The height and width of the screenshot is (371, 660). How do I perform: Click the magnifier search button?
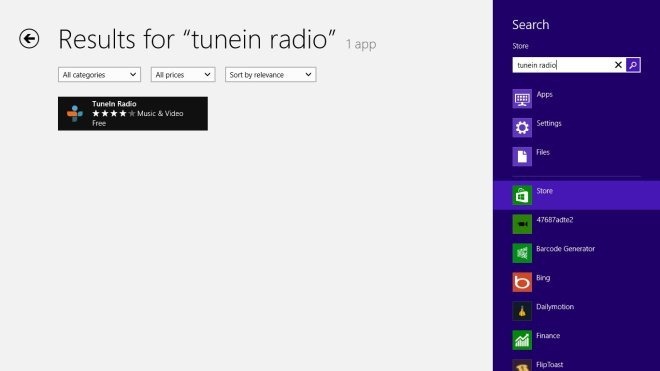[633, 65]
